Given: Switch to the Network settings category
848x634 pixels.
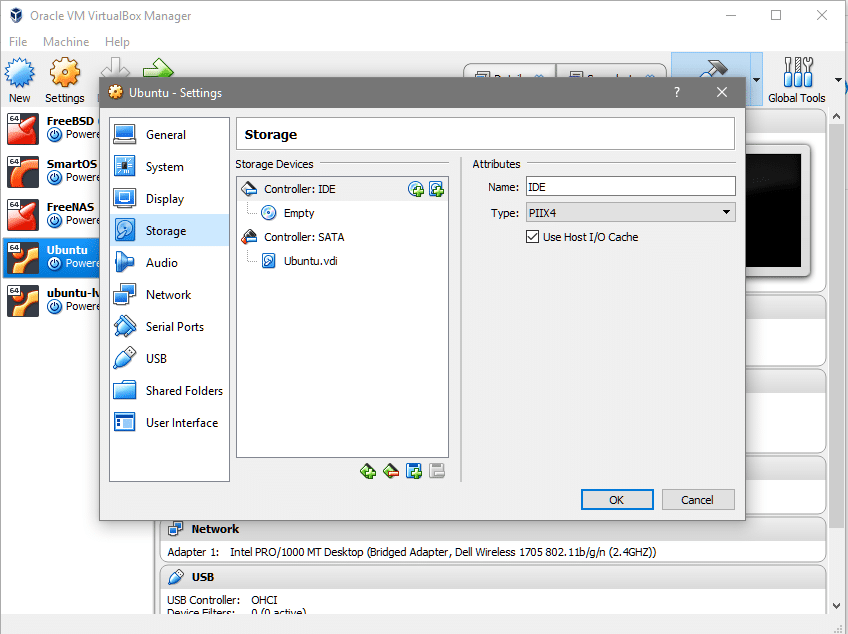Looking at the screenshot, I should pos(168,295).
